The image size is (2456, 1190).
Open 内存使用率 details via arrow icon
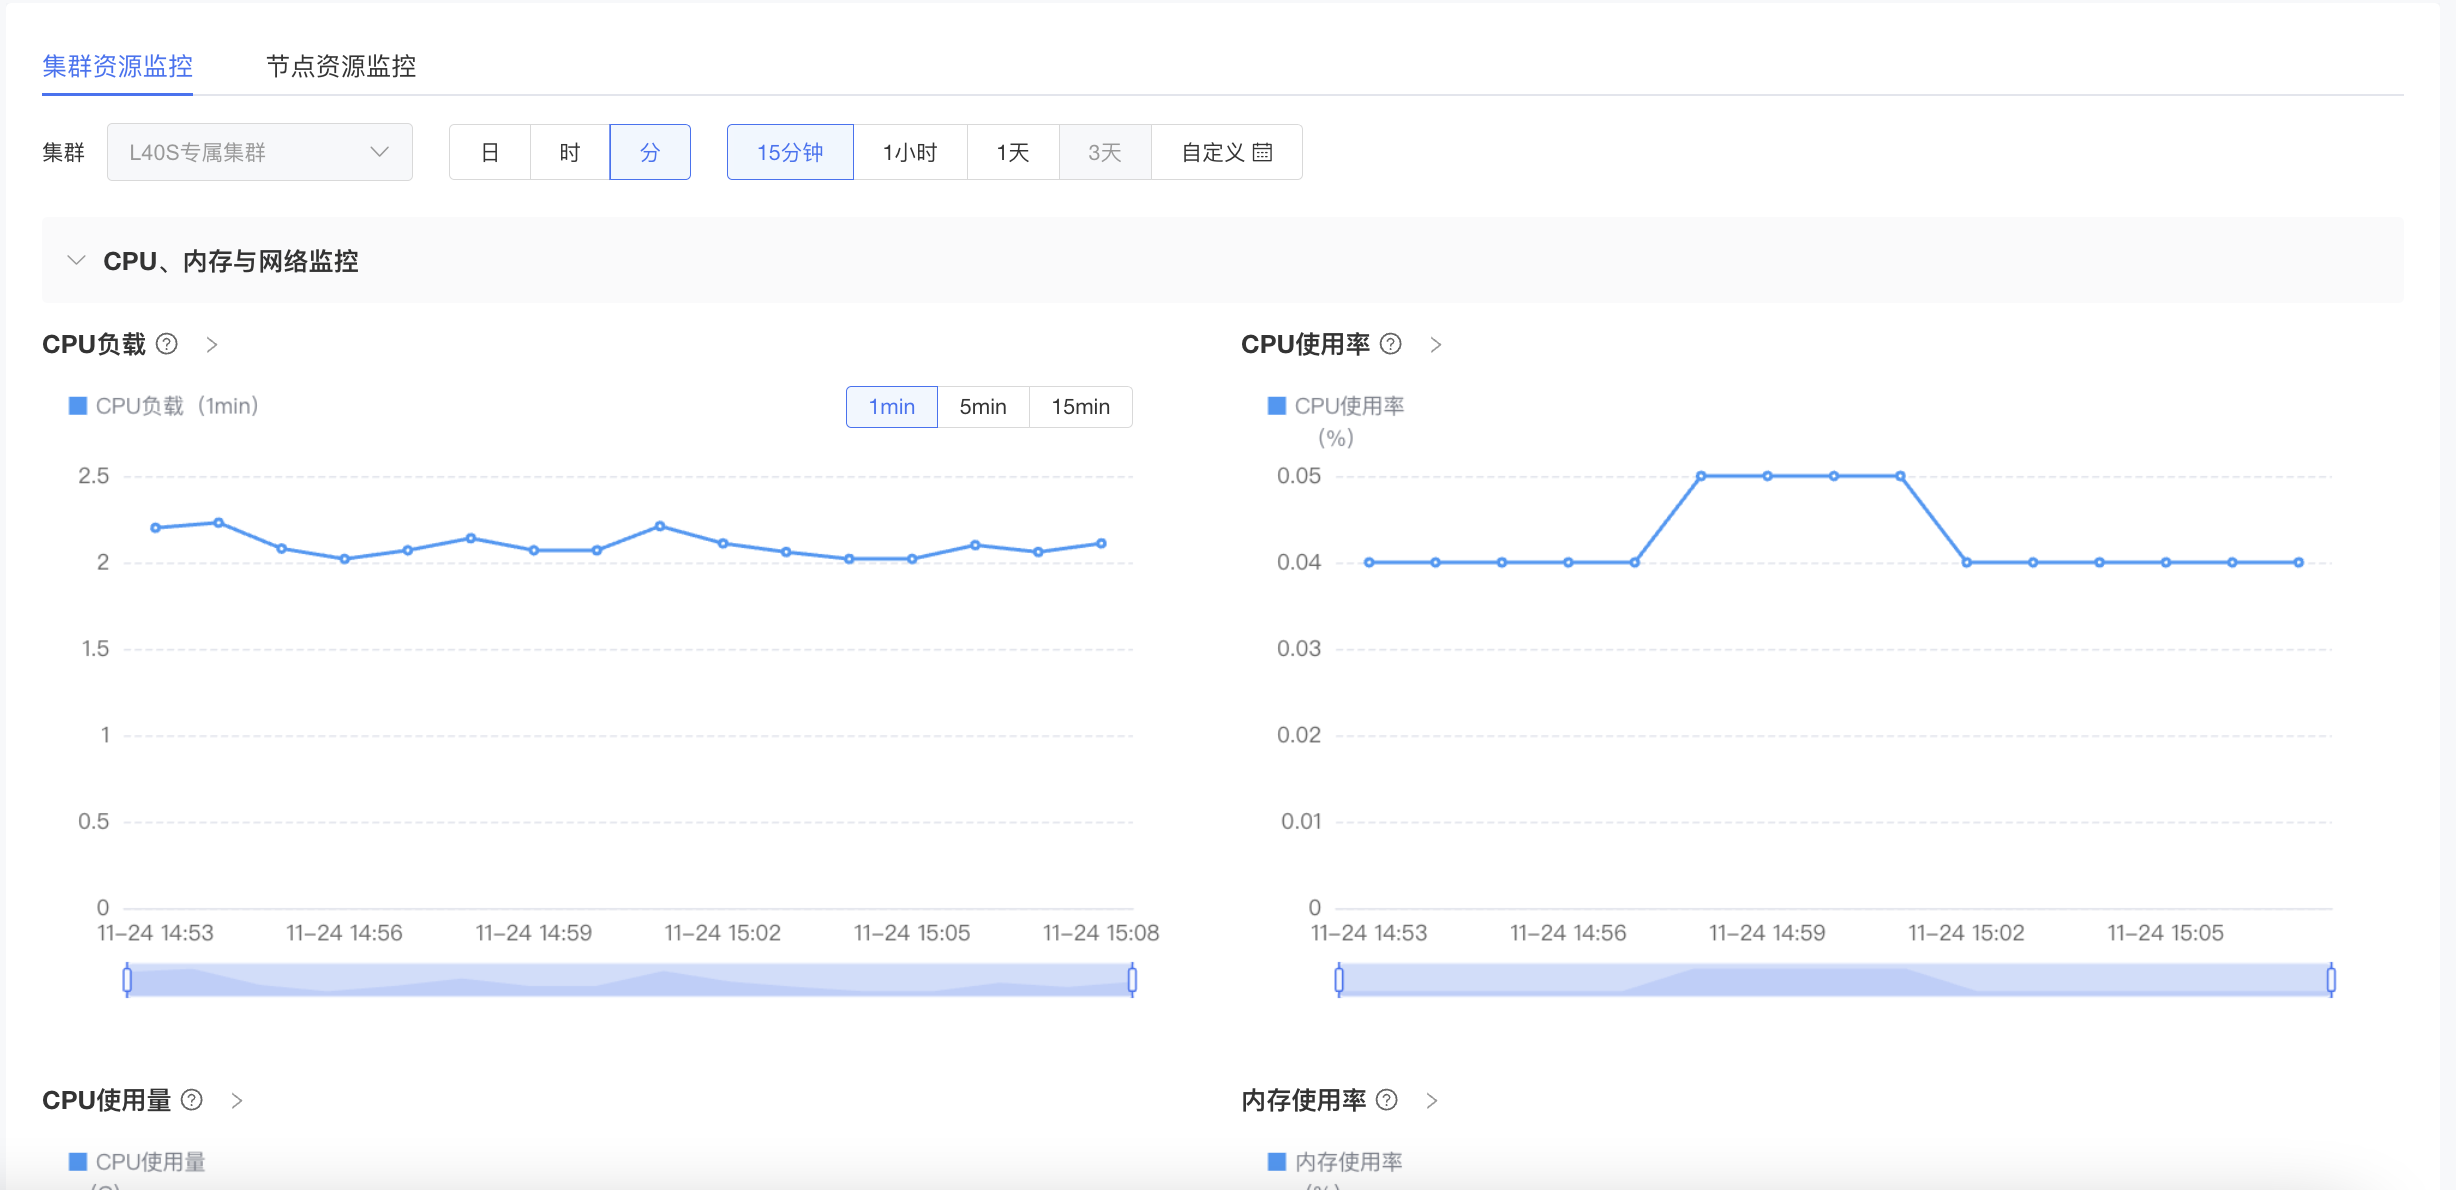[x=1432, y=1101]
